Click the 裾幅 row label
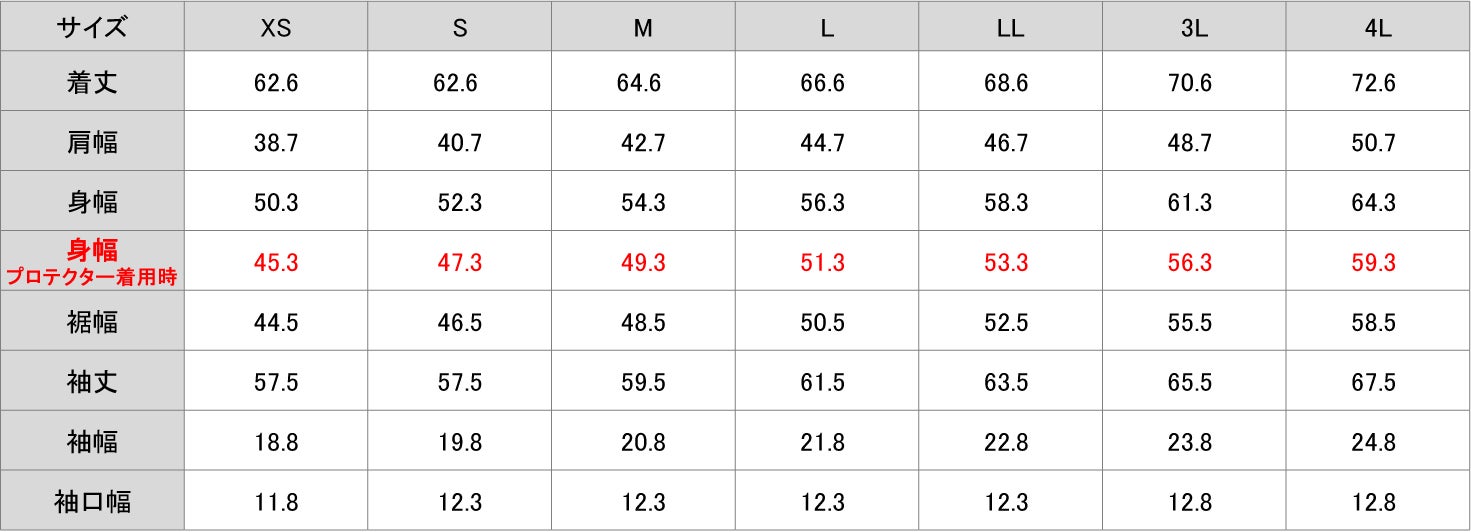The height and width of the screenshot is (532, 1471). [92, 322]
